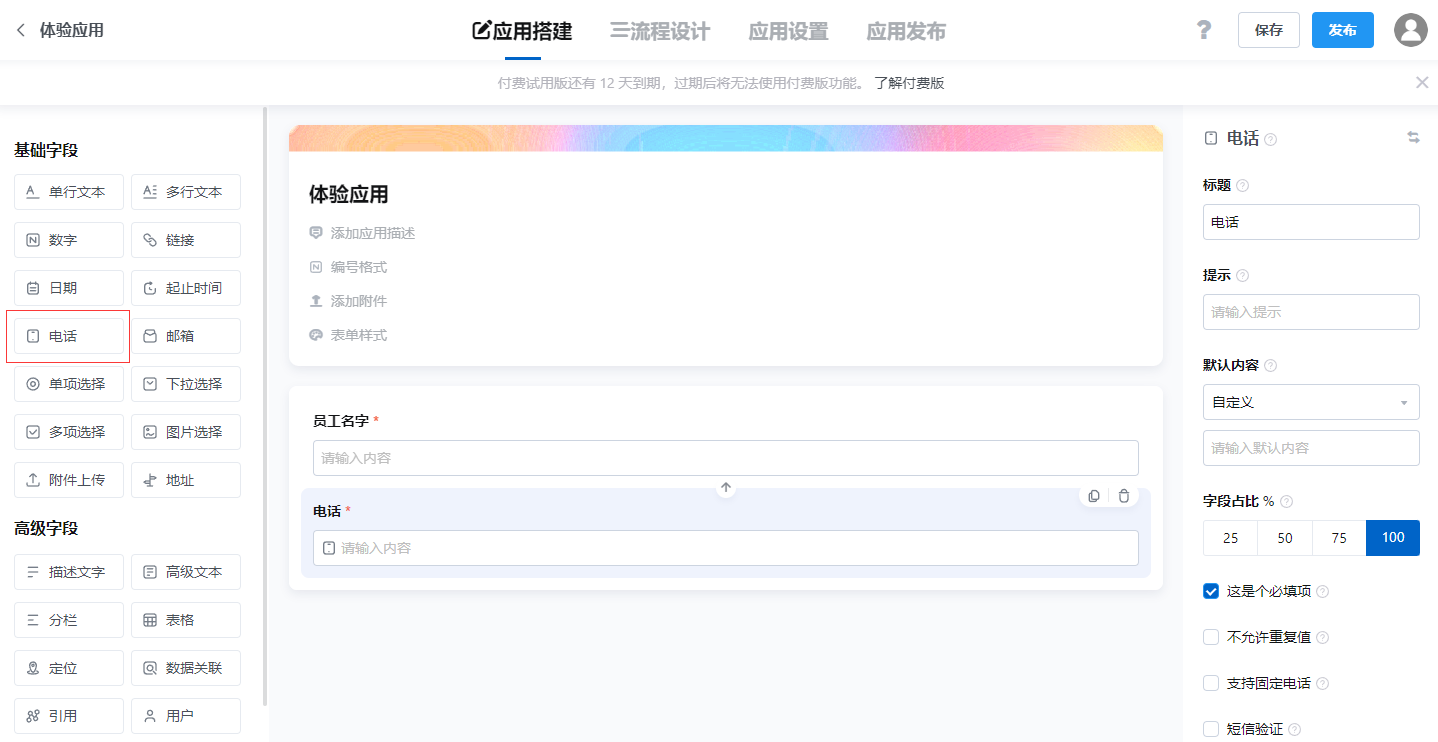The width and height of the screenshot is (1438, 742).
Task: Enable the 短信验证 checkbox
Action: 1210,729
